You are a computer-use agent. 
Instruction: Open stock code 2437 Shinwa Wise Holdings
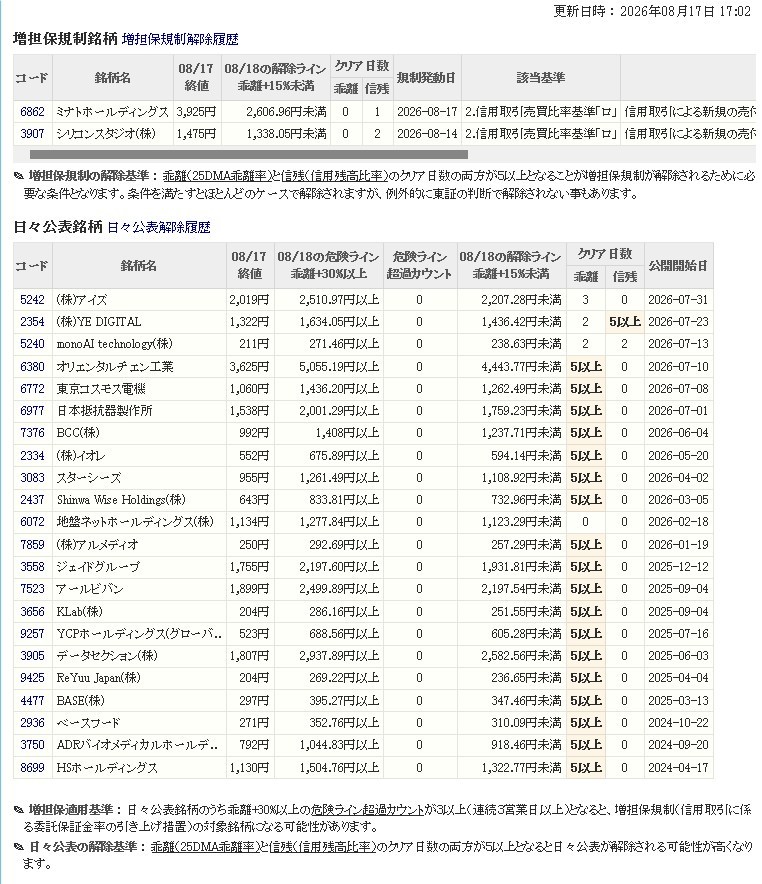[32, 500]
